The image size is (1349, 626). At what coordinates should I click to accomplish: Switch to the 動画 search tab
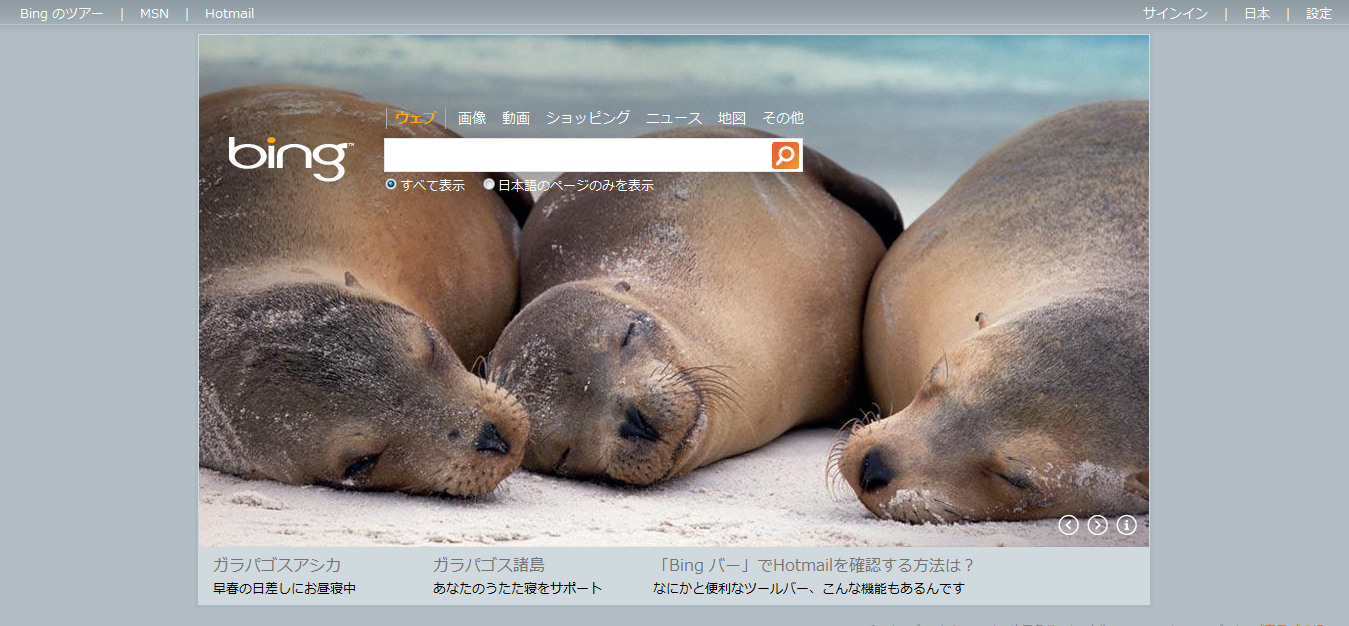(x=516, y=118)
